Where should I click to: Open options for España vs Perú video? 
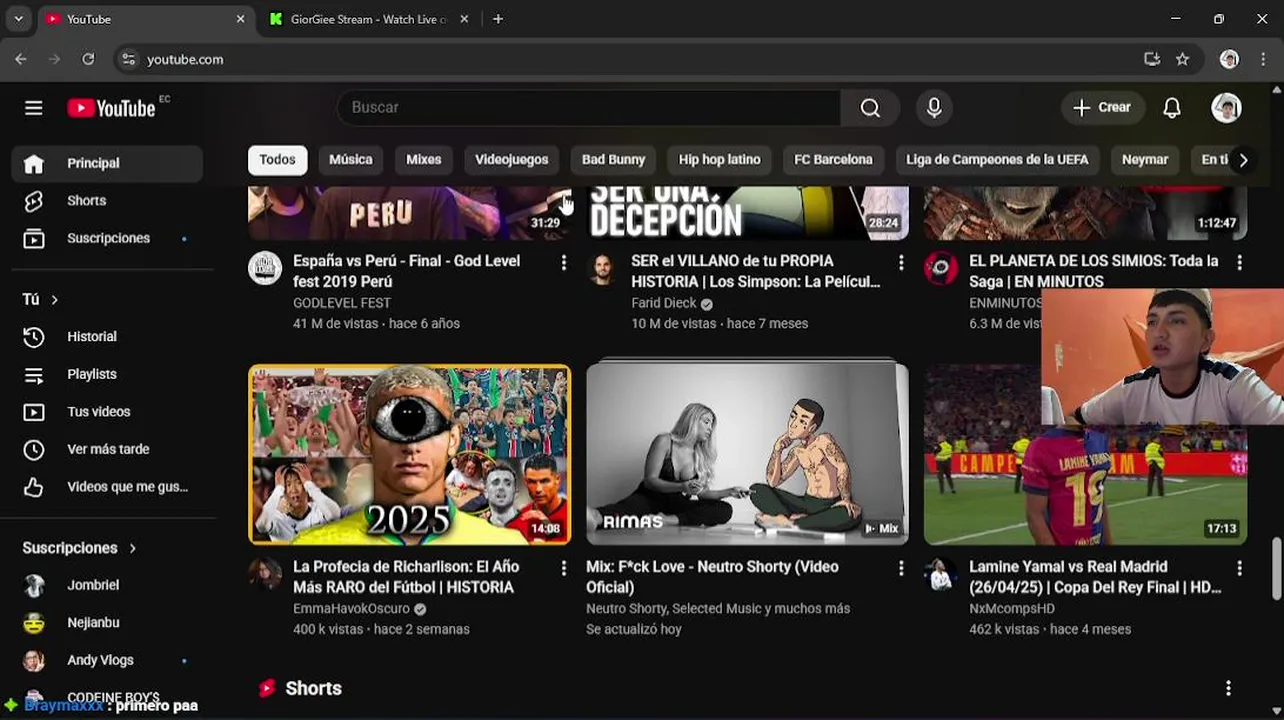(563, 262)
